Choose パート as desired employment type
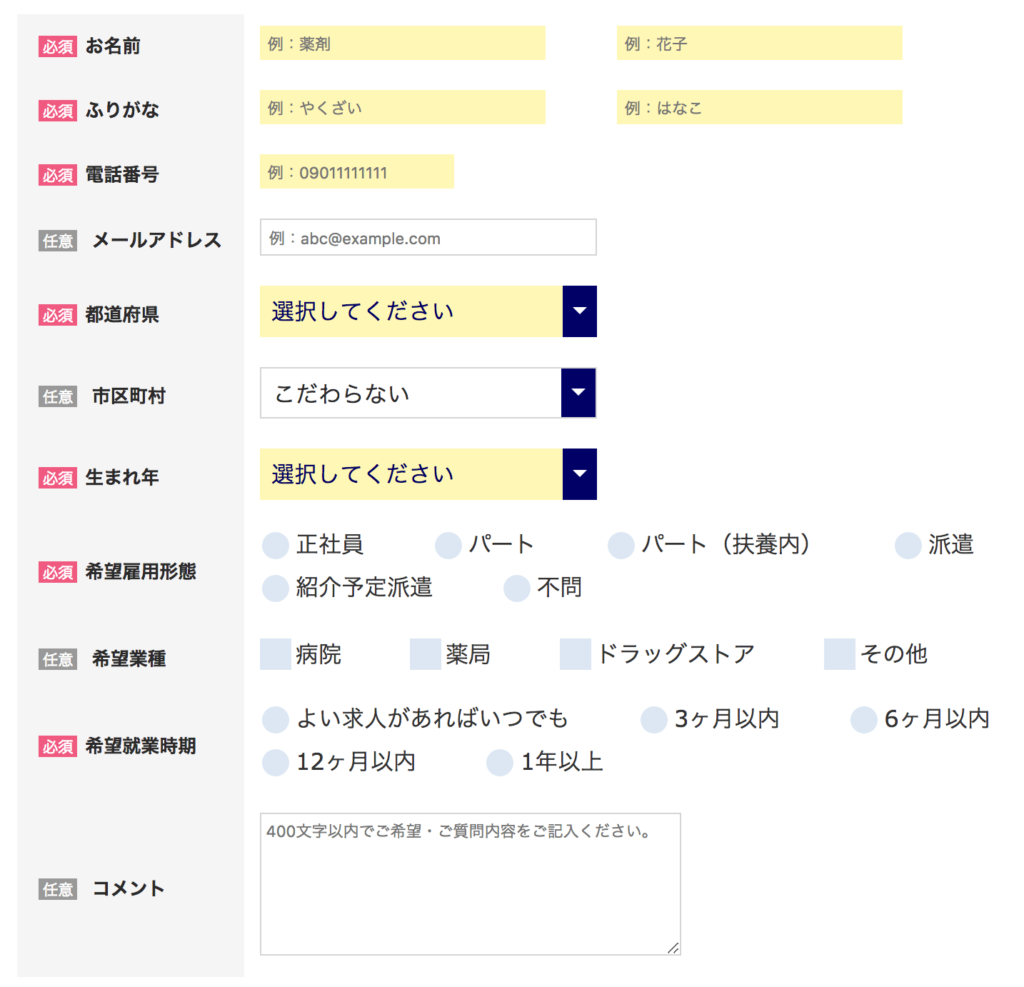 click(447, 545)
